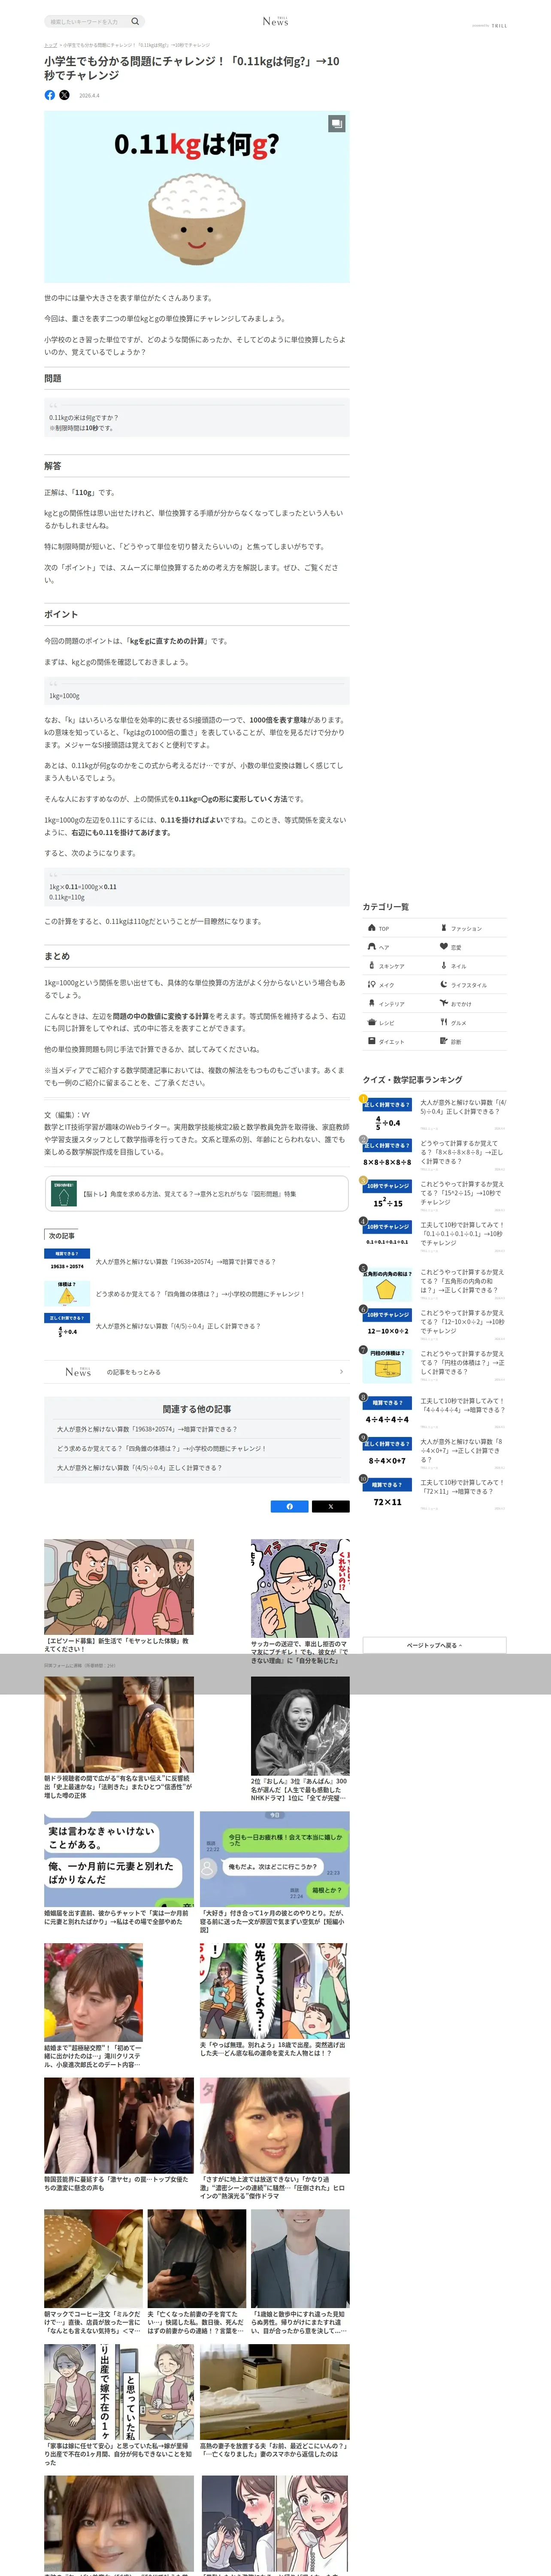This screenshot has width=551, height=2576.
Task: Open ranking thumbnail for 五角形の内角の和
Action: [x=387, y=1284]
